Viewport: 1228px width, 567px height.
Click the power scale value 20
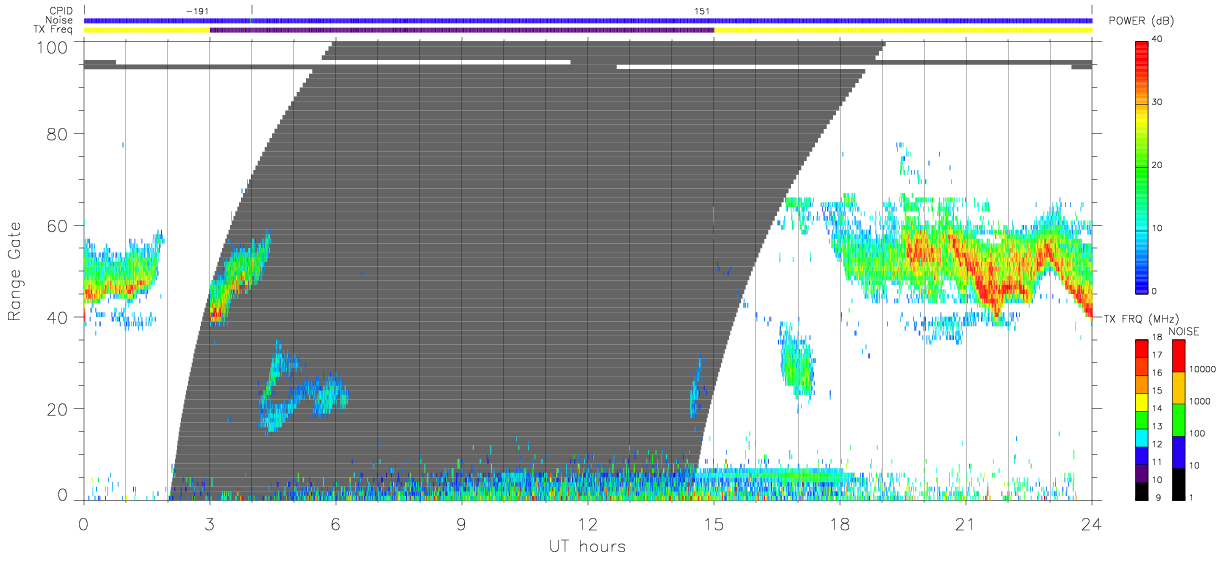click(1159, 166)
